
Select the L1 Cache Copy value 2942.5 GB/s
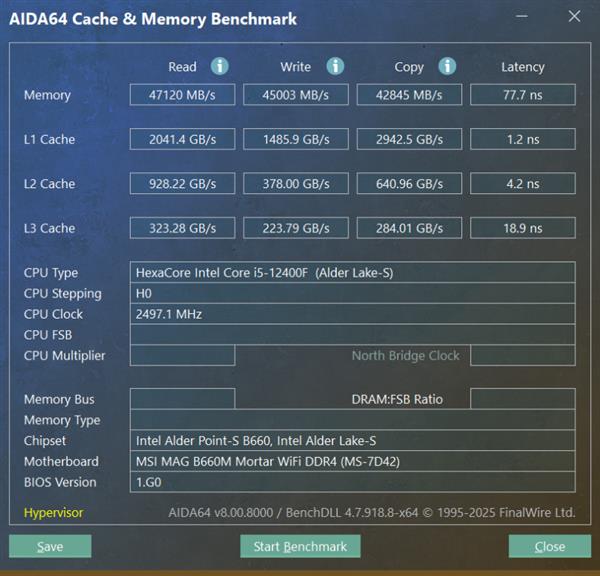coord(409,139)
